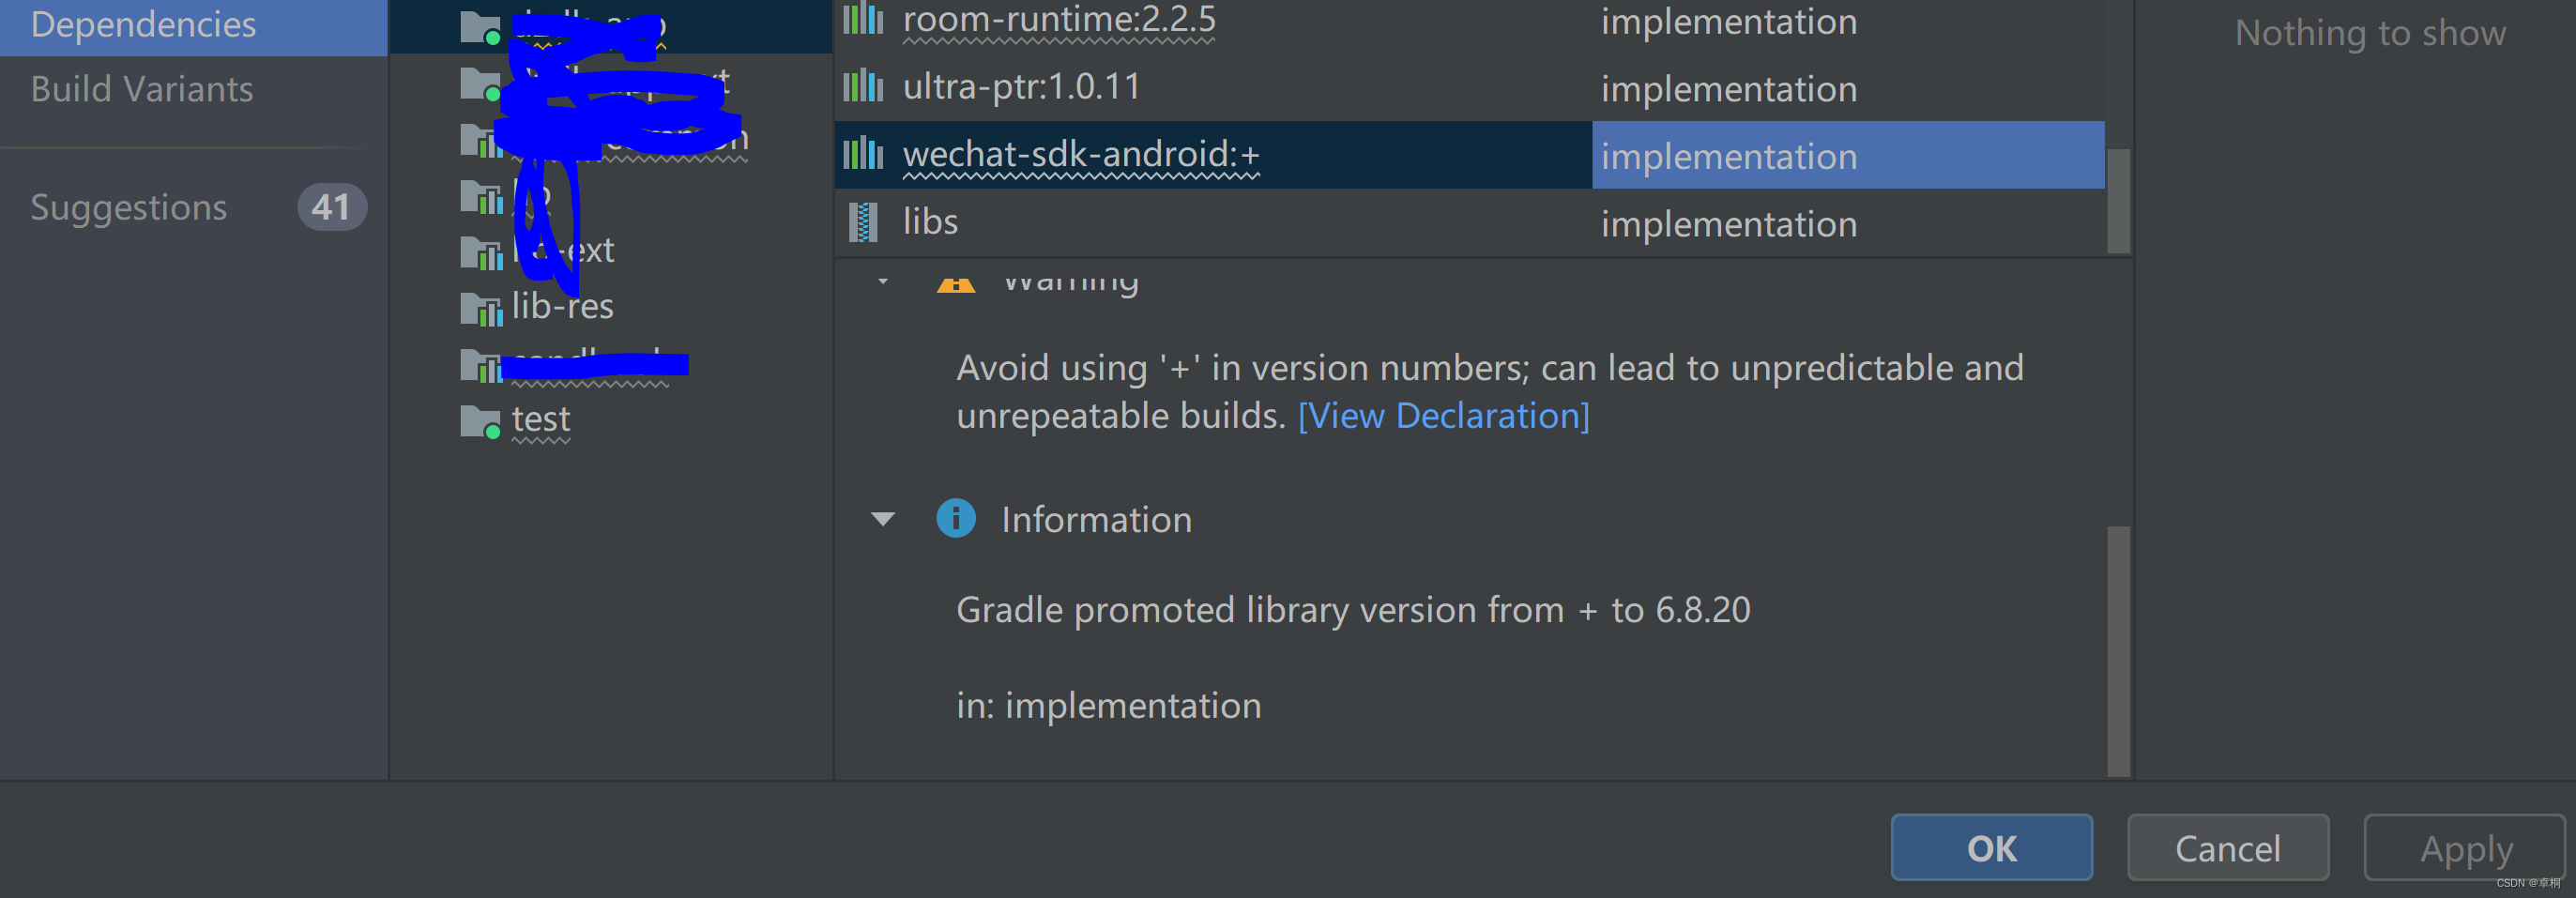The width and height of the screenshot is (2576, 898).
Task: Click the Information section heading
Action: click(x=1097, y=520)
